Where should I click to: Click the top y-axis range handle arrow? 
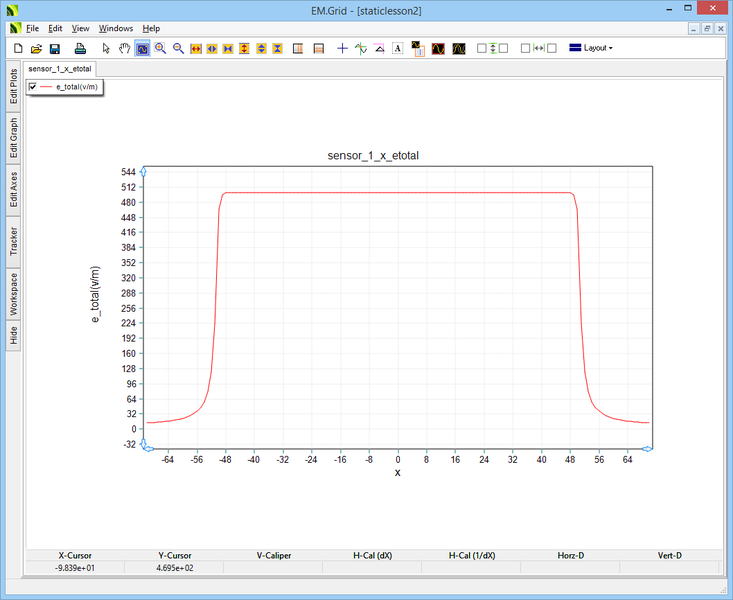point(143,173)
